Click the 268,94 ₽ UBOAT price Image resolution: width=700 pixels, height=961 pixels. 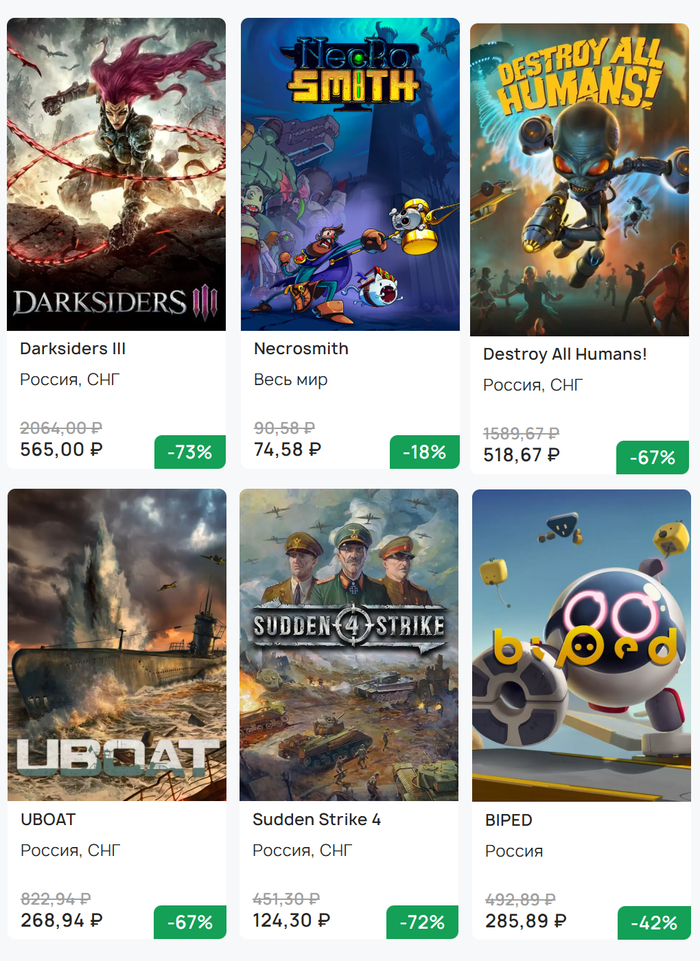pyautogui.click(x=61, y=920)
